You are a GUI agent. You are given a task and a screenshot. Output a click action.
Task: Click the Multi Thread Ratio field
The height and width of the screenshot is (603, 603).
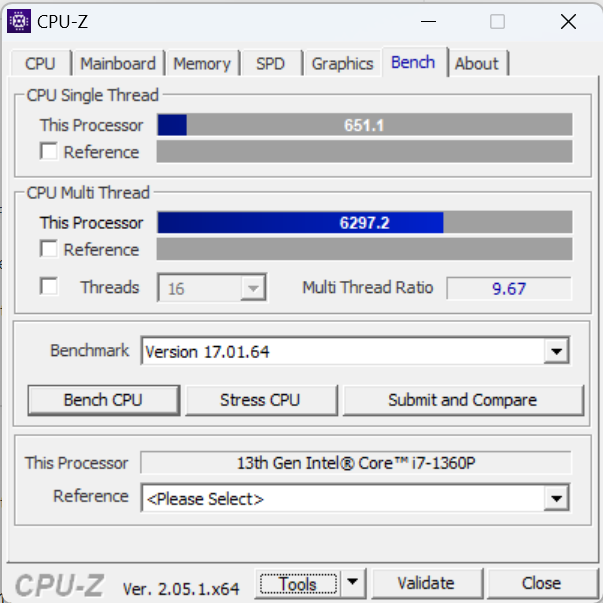point(509,288)
